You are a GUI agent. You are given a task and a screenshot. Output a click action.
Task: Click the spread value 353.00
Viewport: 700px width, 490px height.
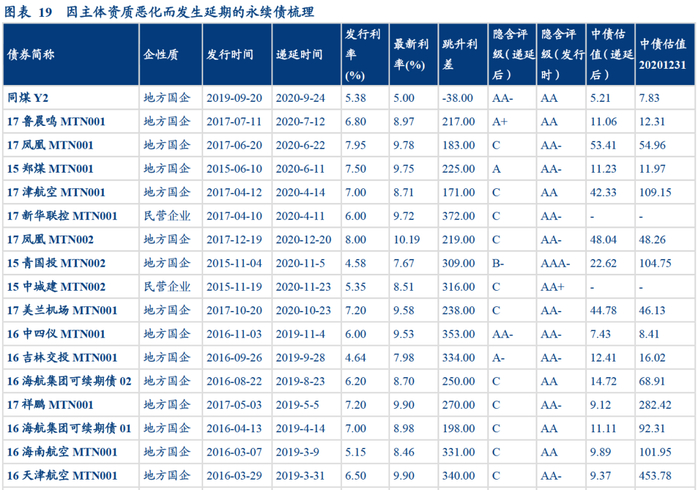pyautogui.click(x=458, y=334)
